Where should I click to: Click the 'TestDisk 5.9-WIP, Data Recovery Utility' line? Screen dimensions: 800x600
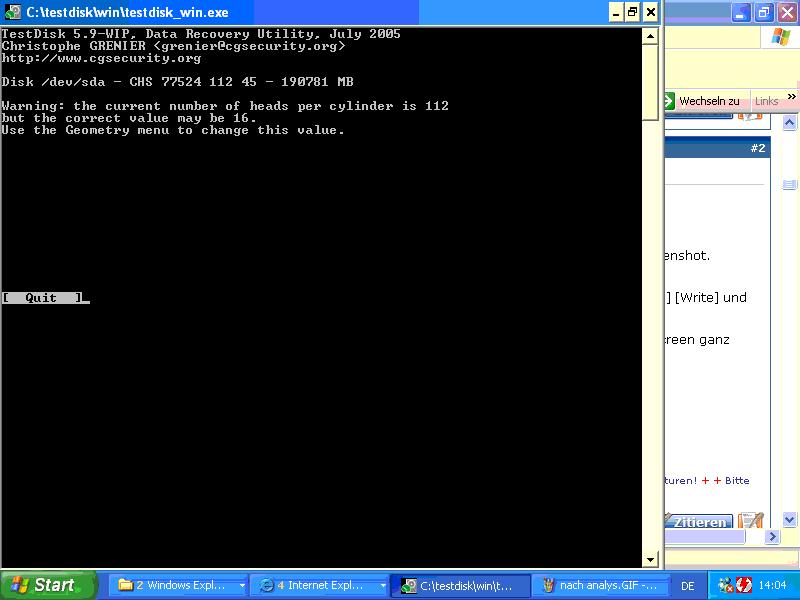coord(201,34)
